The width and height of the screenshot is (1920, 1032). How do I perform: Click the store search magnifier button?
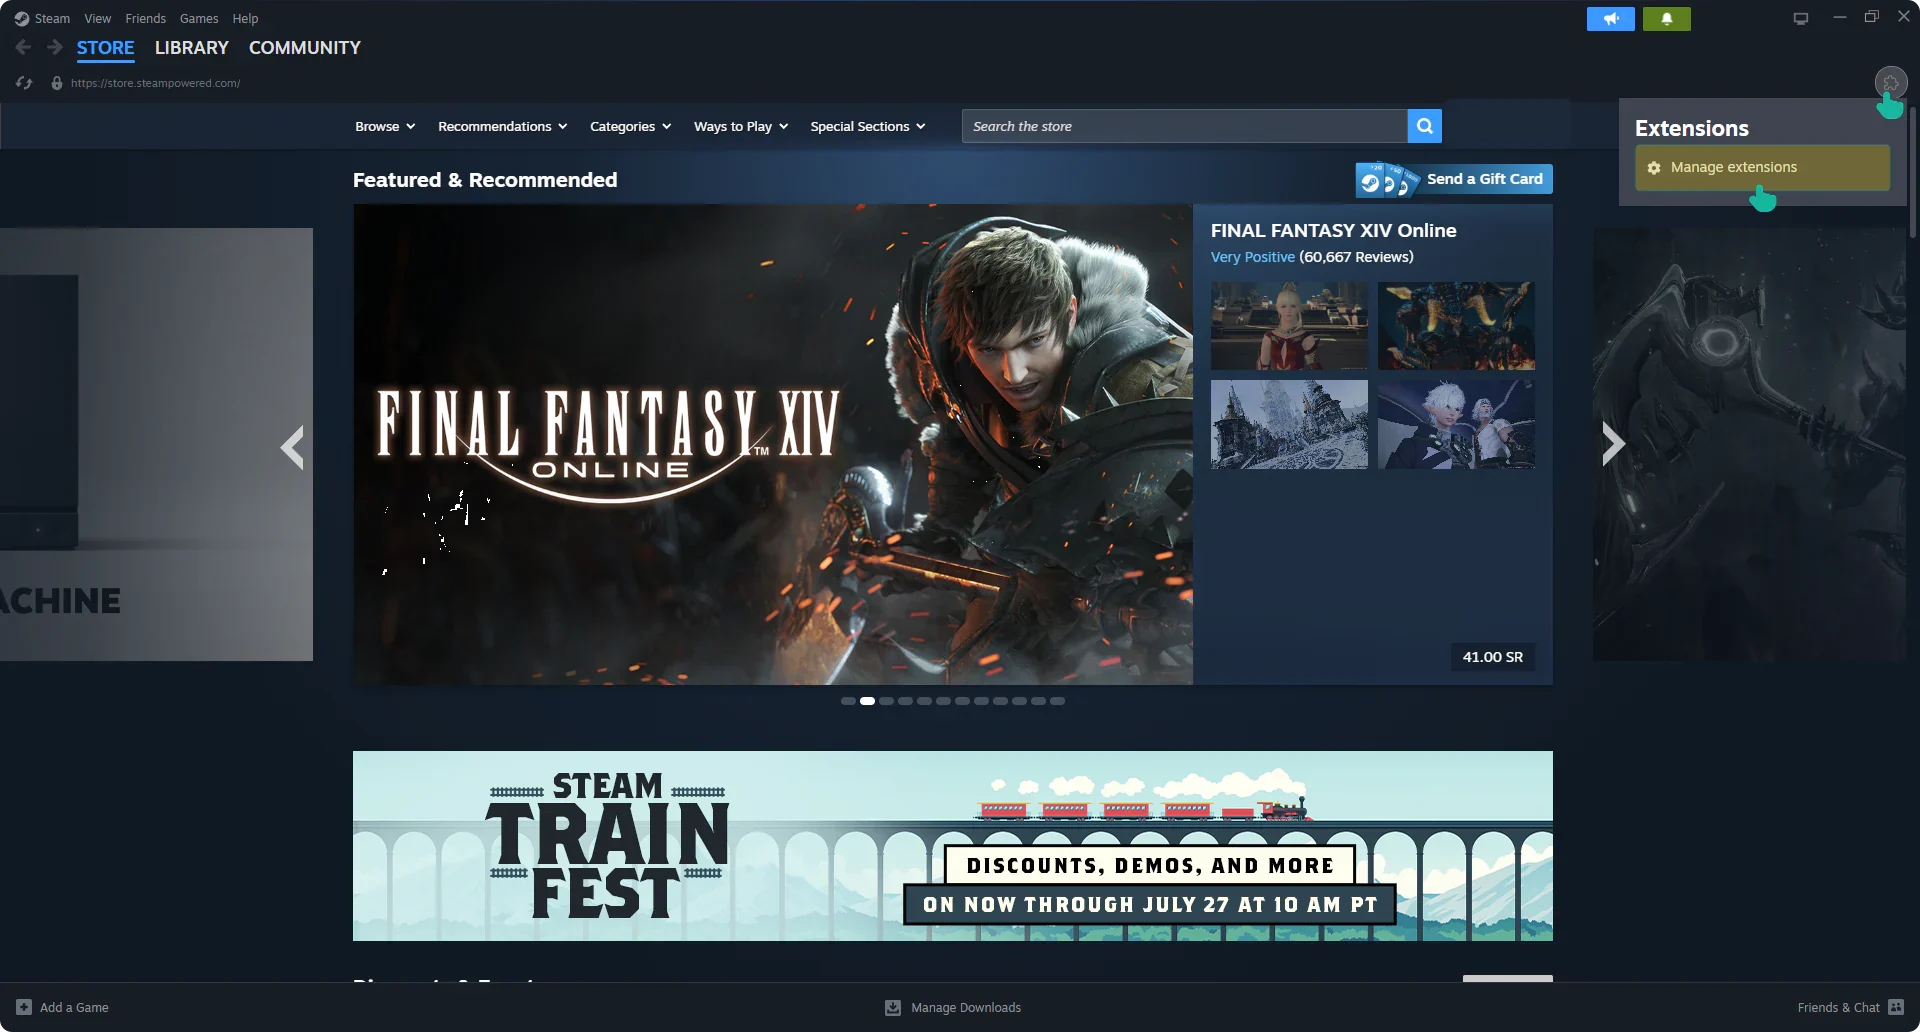pyautogui.click(x=1424, y=126)
